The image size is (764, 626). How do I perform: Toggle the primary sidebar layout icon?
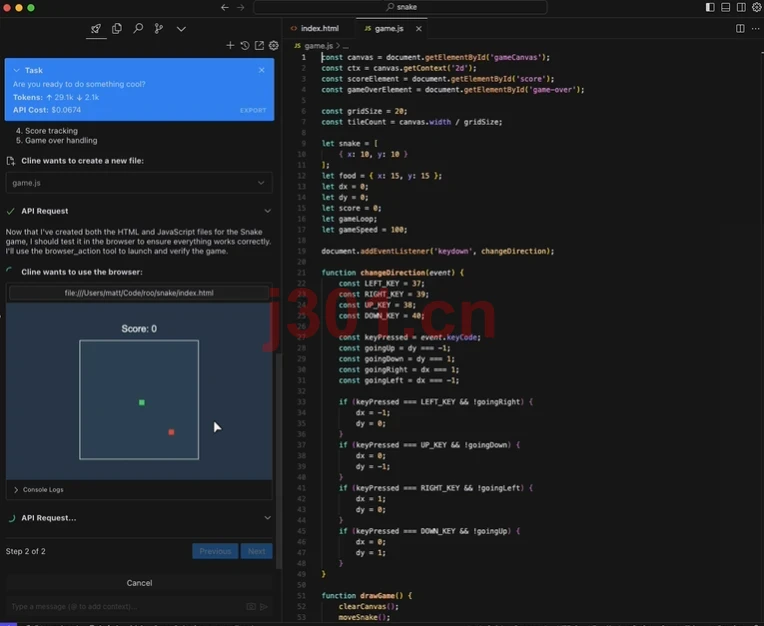[710, 7]
